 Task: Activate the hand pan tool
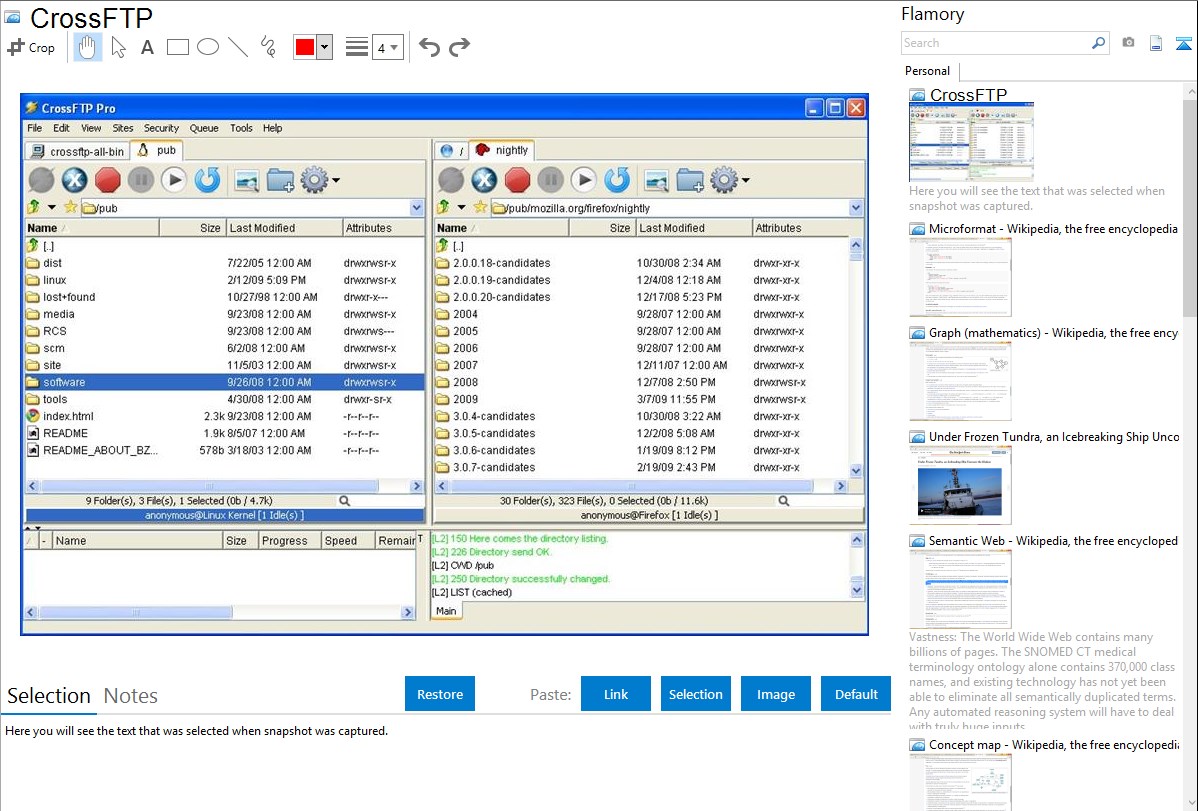87,47
